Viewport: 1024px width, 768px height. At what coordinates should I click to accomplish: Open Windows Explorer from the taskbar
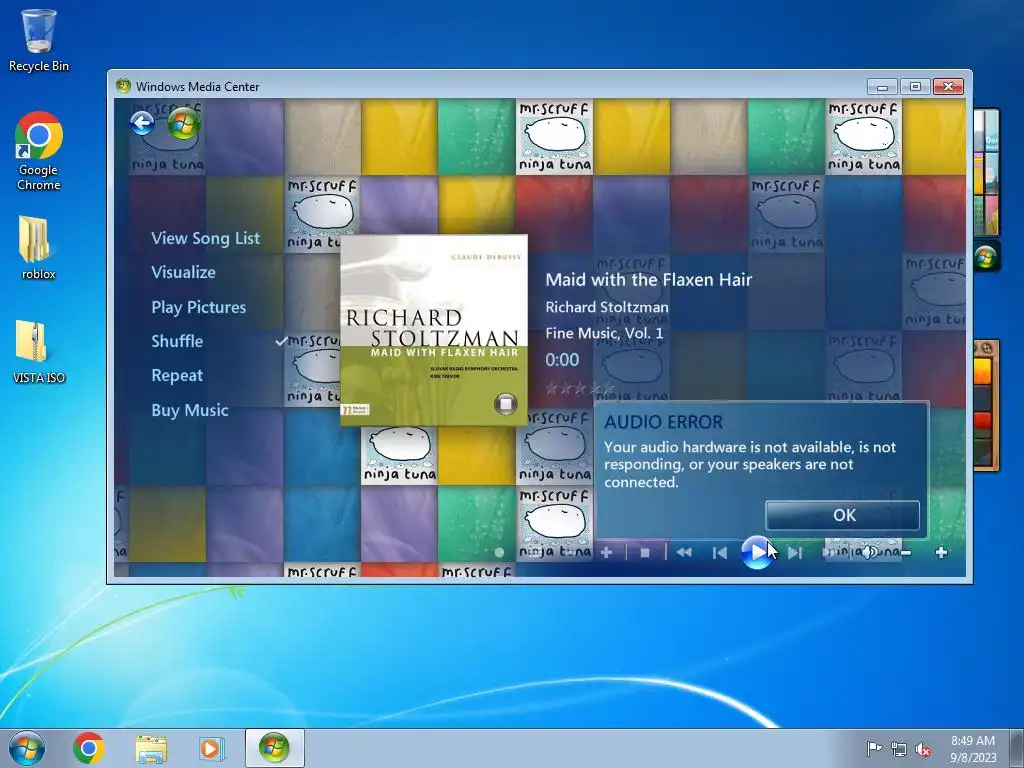pyautogui.click(x=151, y=748)
